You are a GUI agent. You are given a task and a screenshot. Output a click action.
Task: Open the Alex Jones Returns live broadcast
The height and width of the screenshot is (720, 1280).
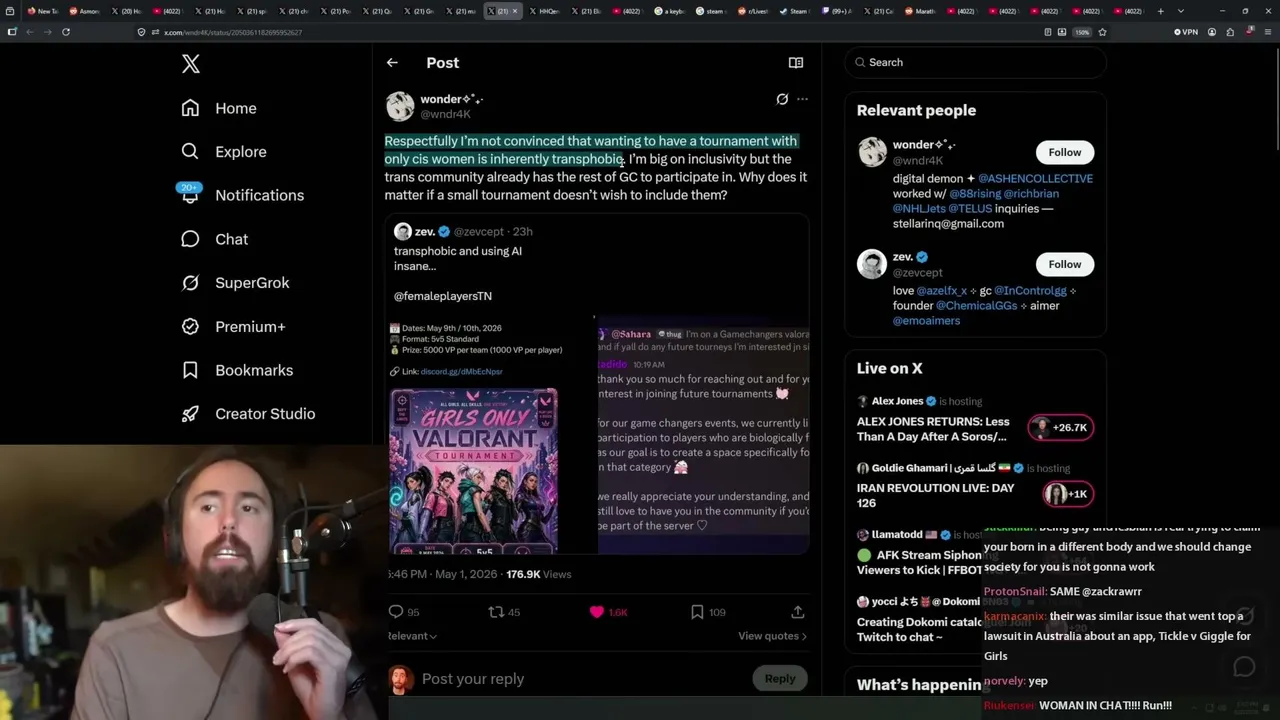934,429
